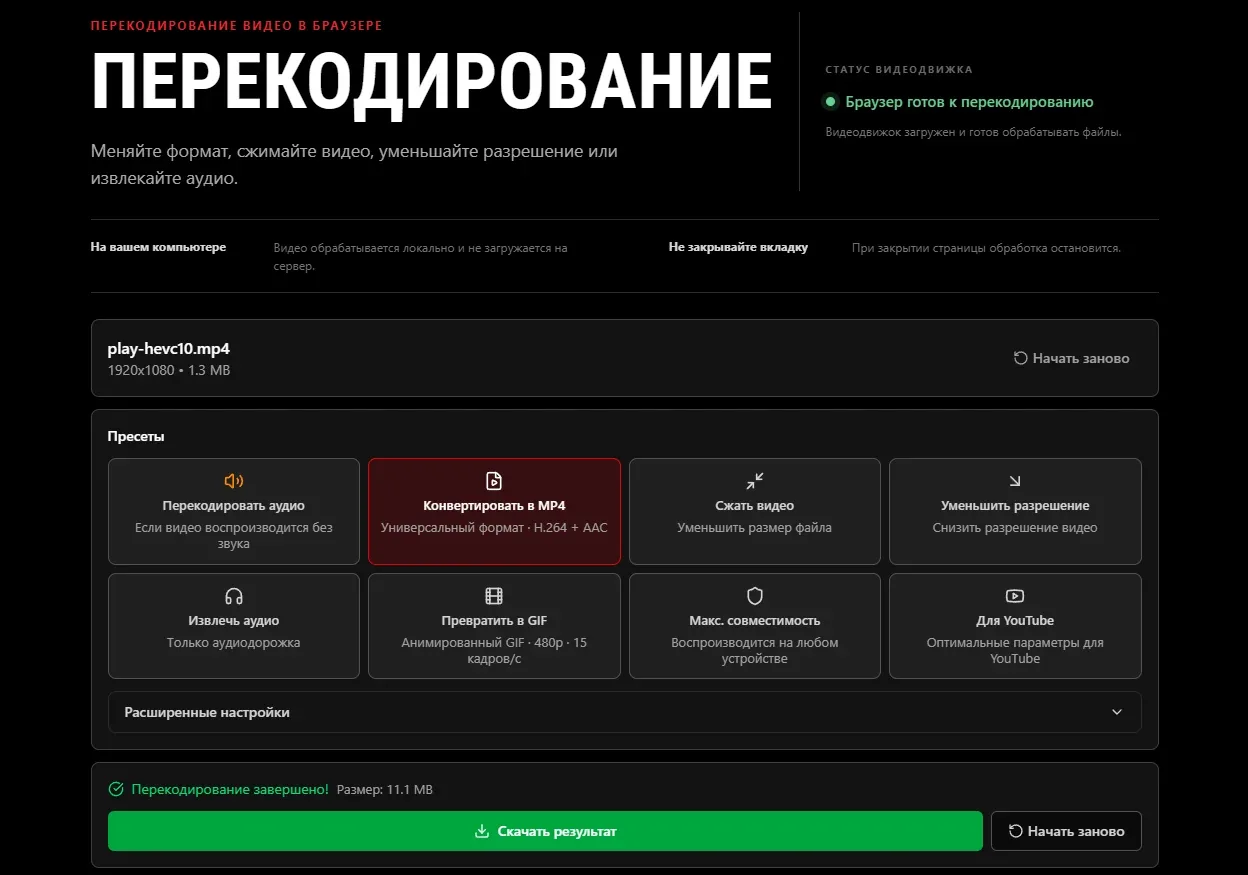Click the shield icon in Макс. совместимость preset
Viewport: 1248px width, 875px height.
click(755, 596)
